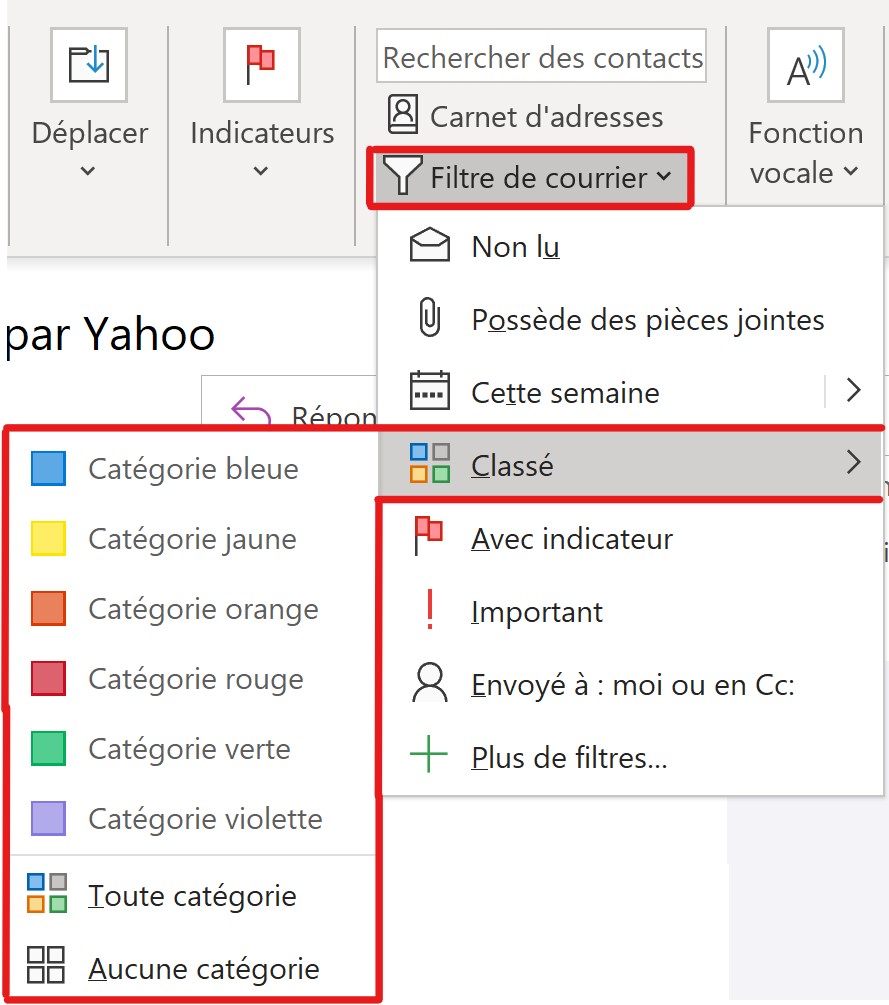Click the Fonction vocale read-aloud icon
Screen dimensions: 889x1005
pos(805,65)
